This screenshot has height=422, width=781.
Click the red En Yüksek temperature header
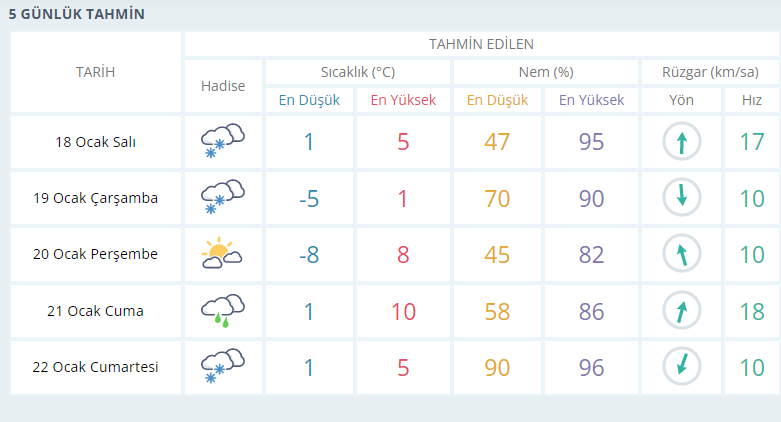click(x=403, y=100)
